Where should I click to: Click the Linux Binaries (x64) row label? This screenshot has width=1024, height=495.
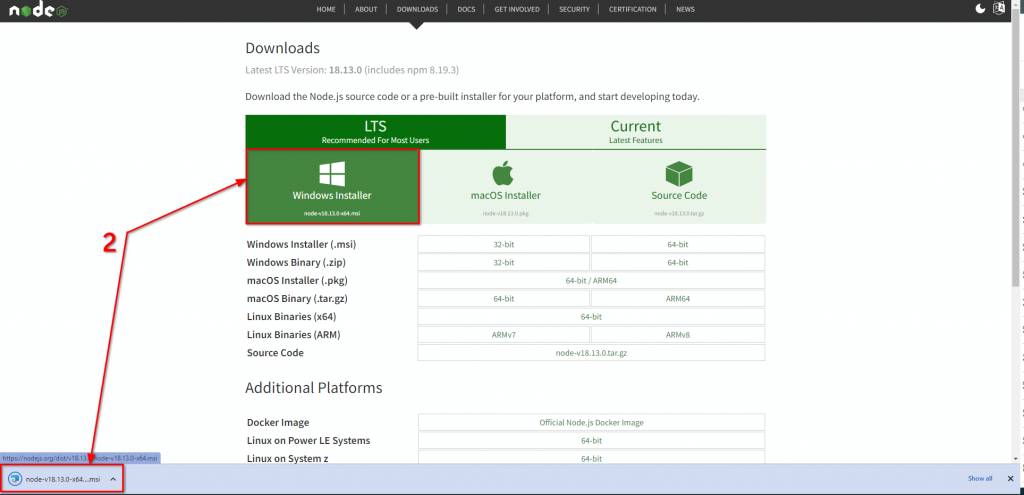[x=291, y=317]
